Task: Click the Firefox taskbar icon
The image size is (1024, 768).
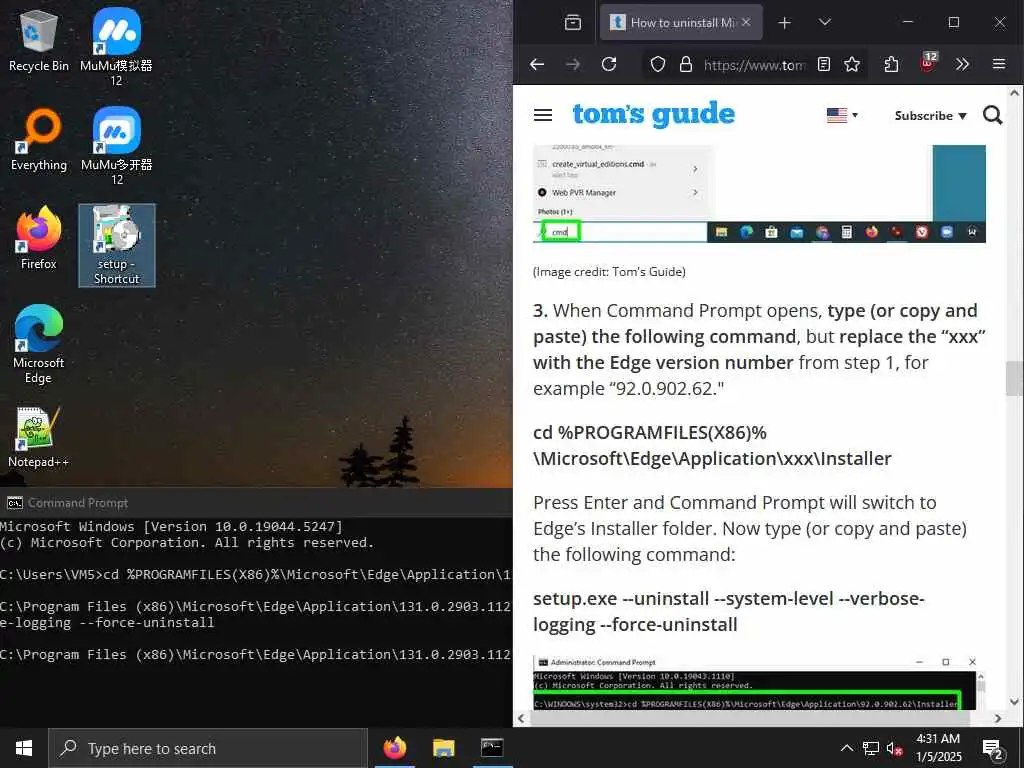Action: (394, 748)
